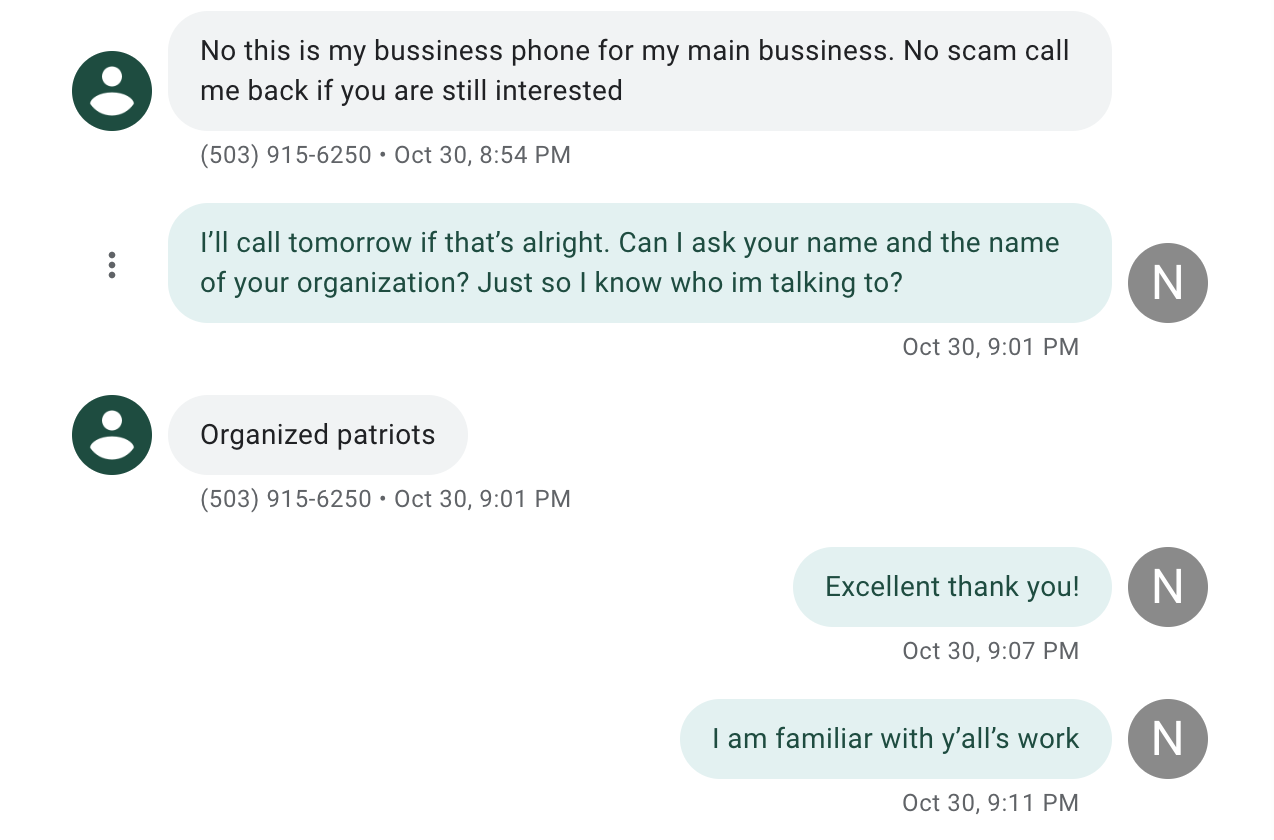Select the 'Organized patriots' message bubble

click(317, 435)
